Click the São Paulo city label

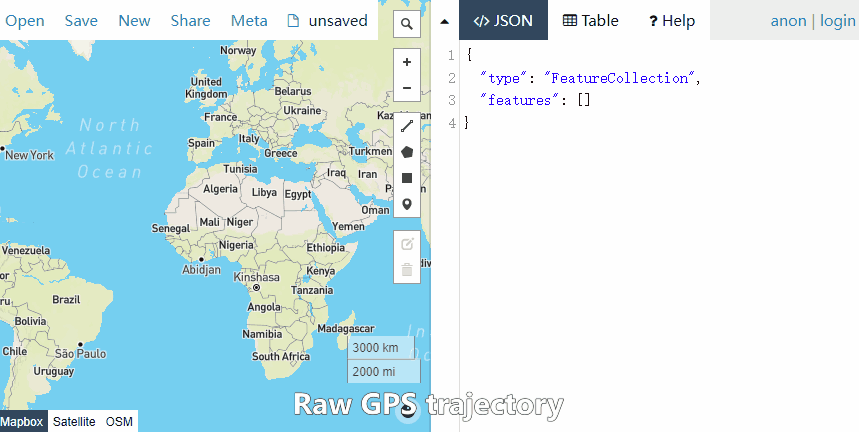point(81,354)
